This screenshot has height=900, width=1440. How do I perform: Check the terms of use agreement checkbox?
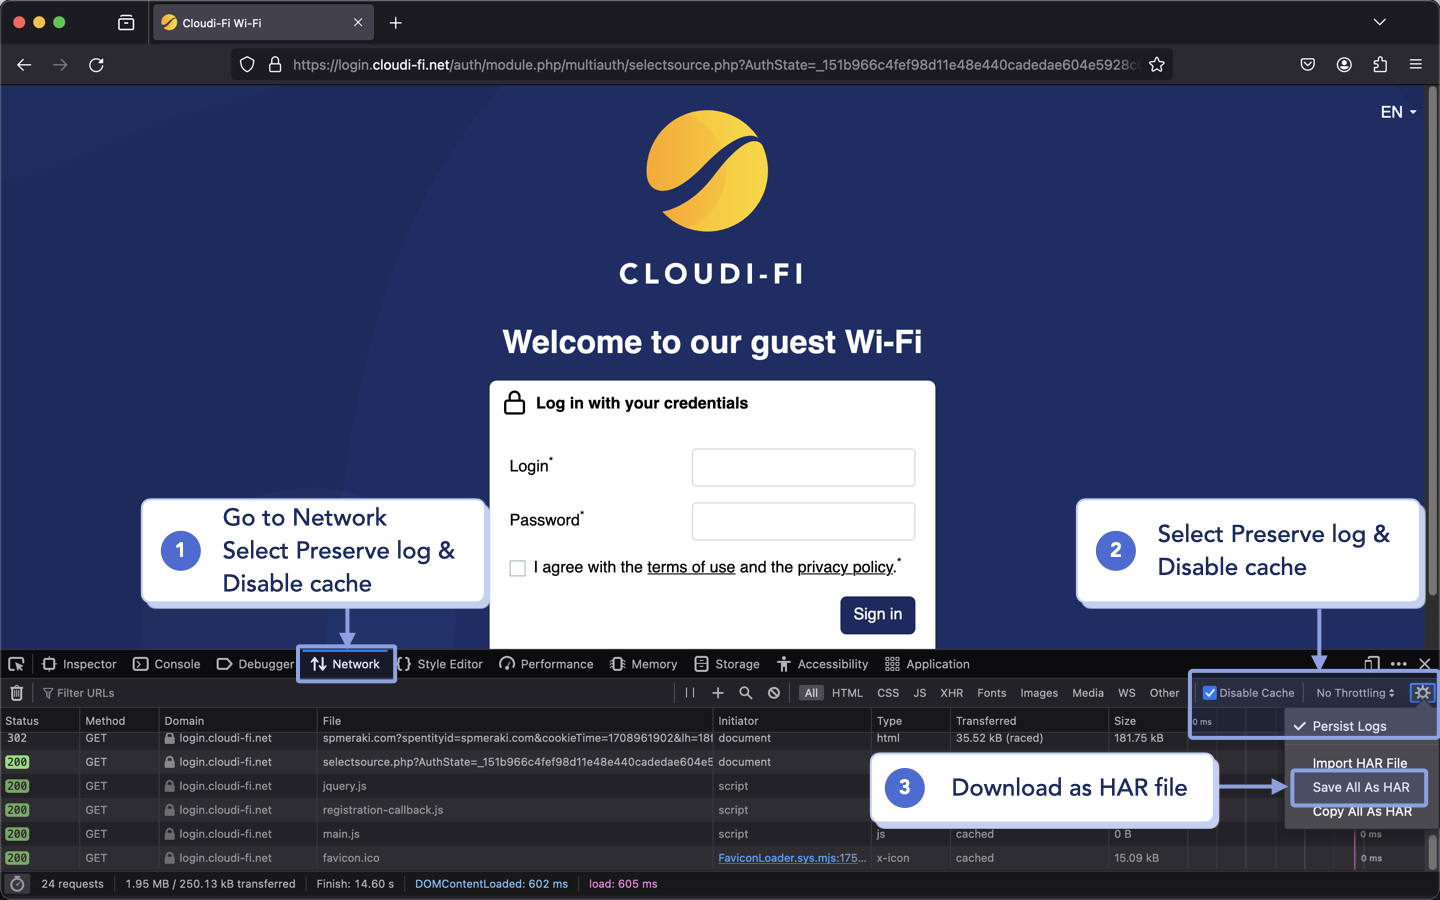click(x=517, y=568)
